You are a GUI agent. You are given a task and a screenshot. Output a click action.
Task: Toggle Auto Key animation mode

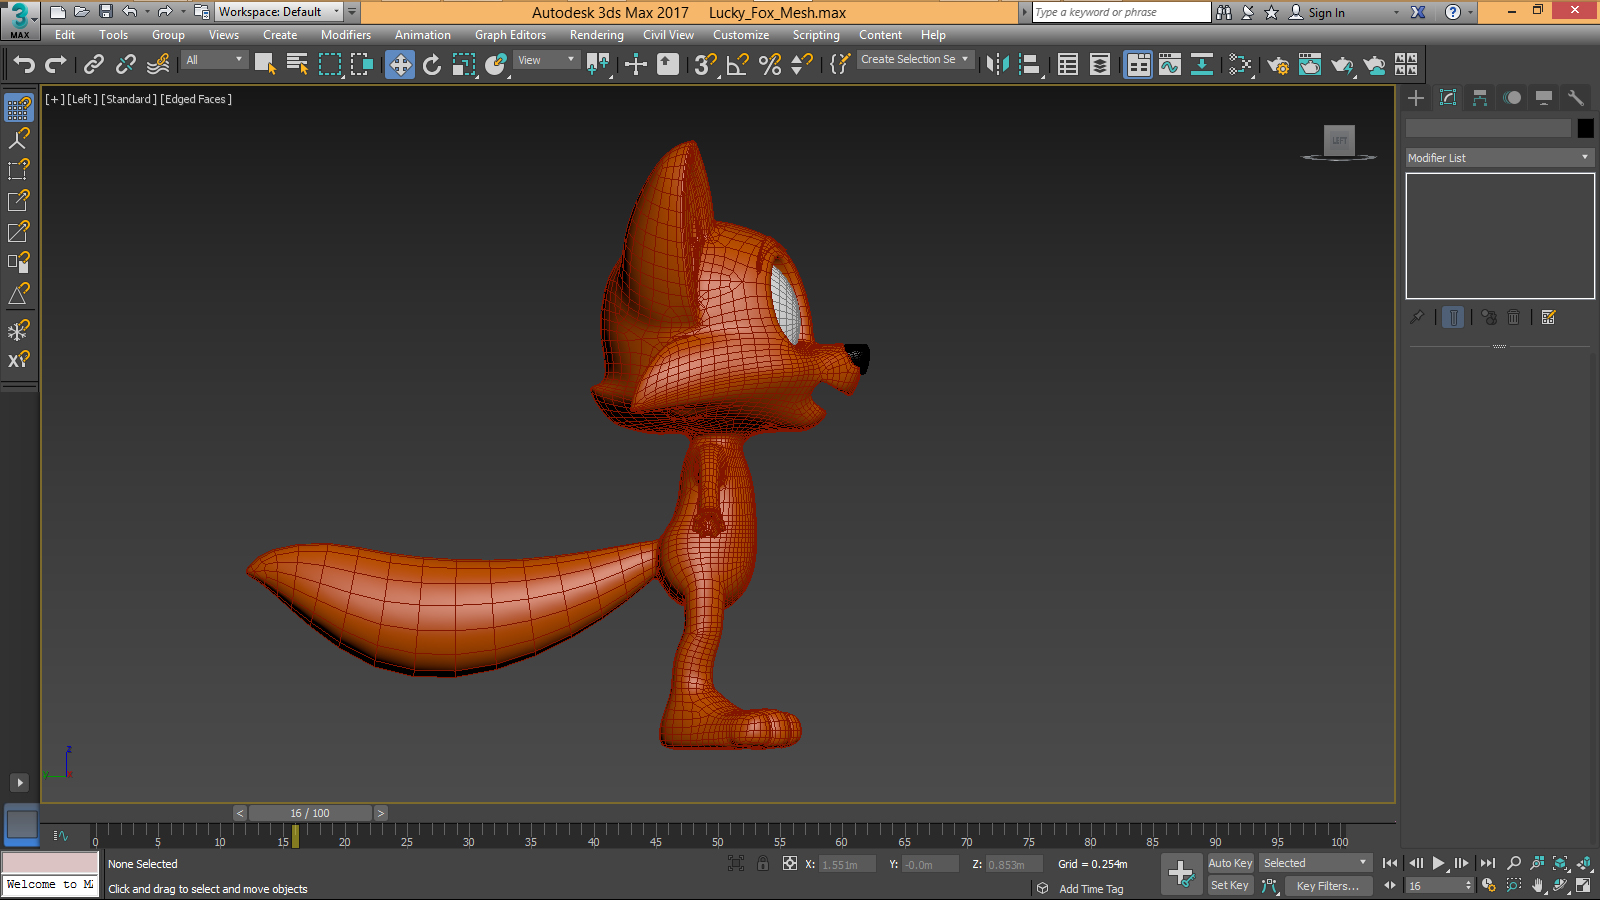pos(1229,863)
